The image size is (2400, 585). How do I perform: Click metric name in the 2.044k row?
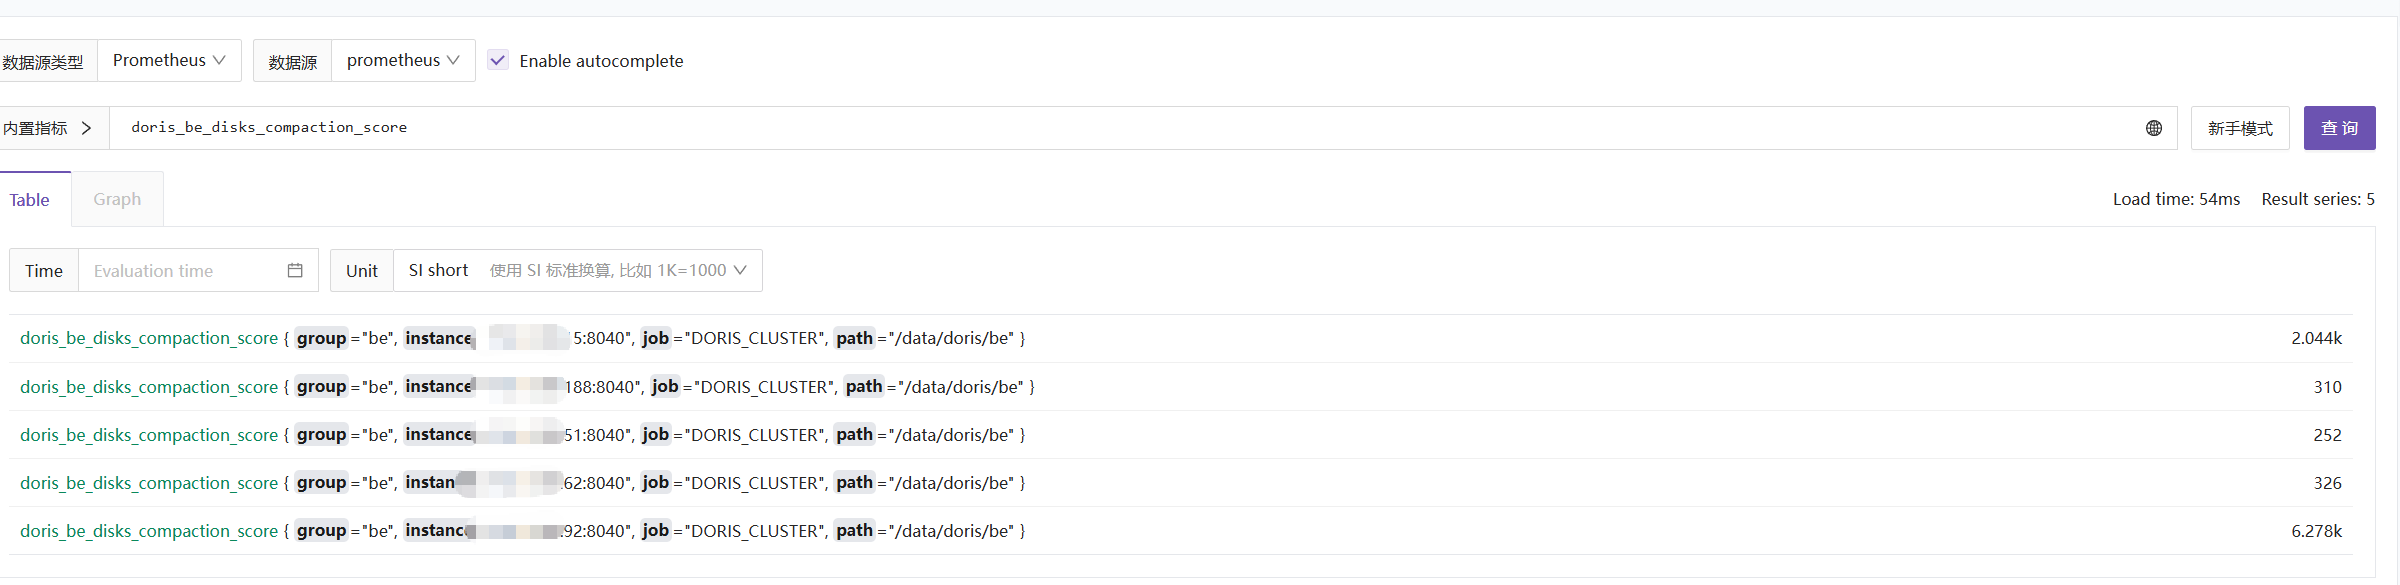149,338
